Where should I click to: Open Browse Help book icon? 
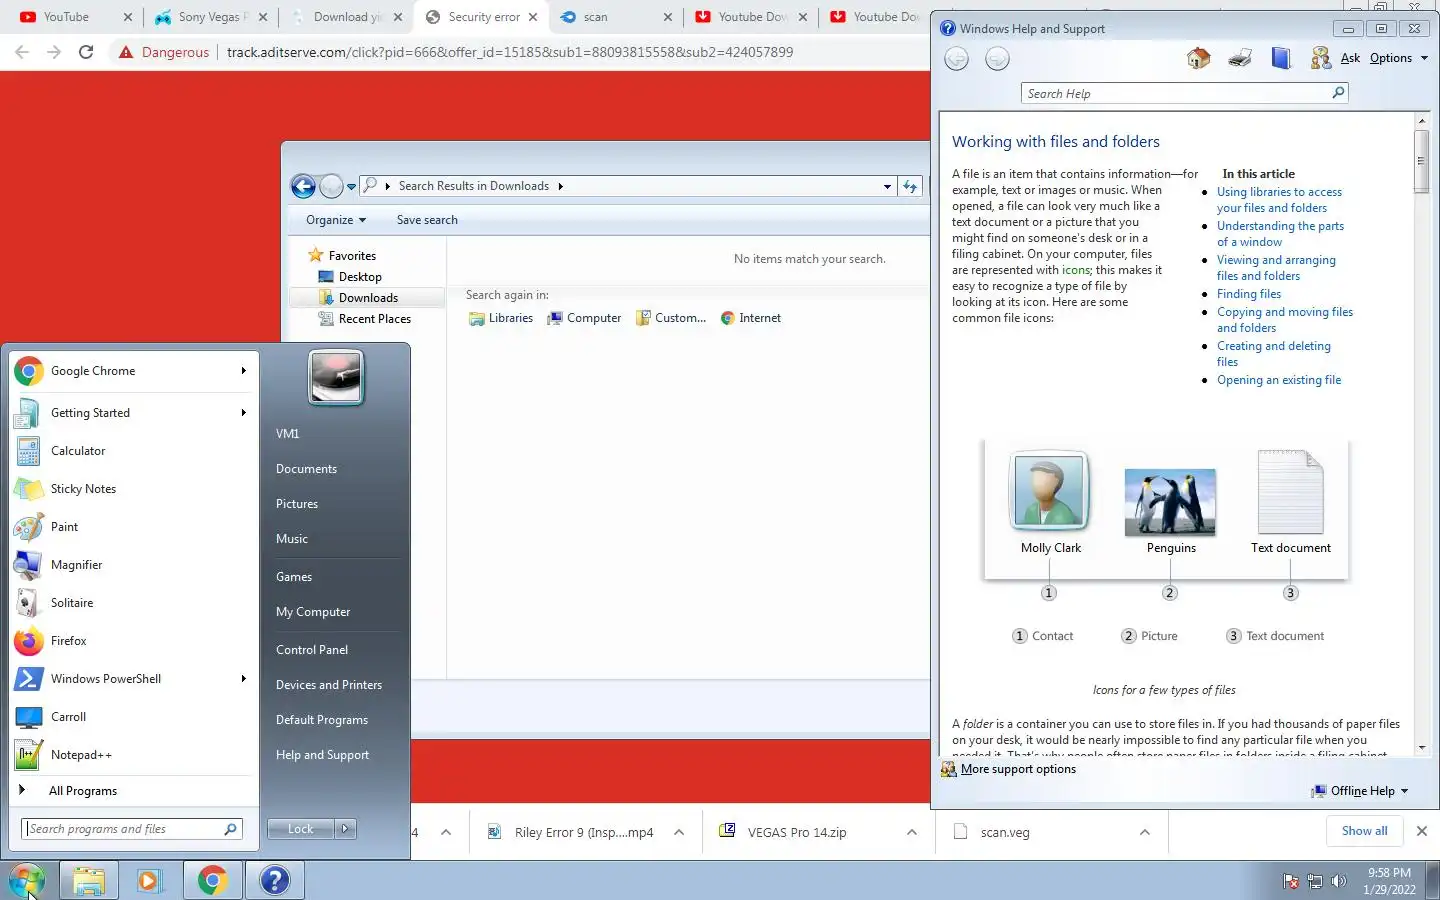click(x=1281, y=58)
